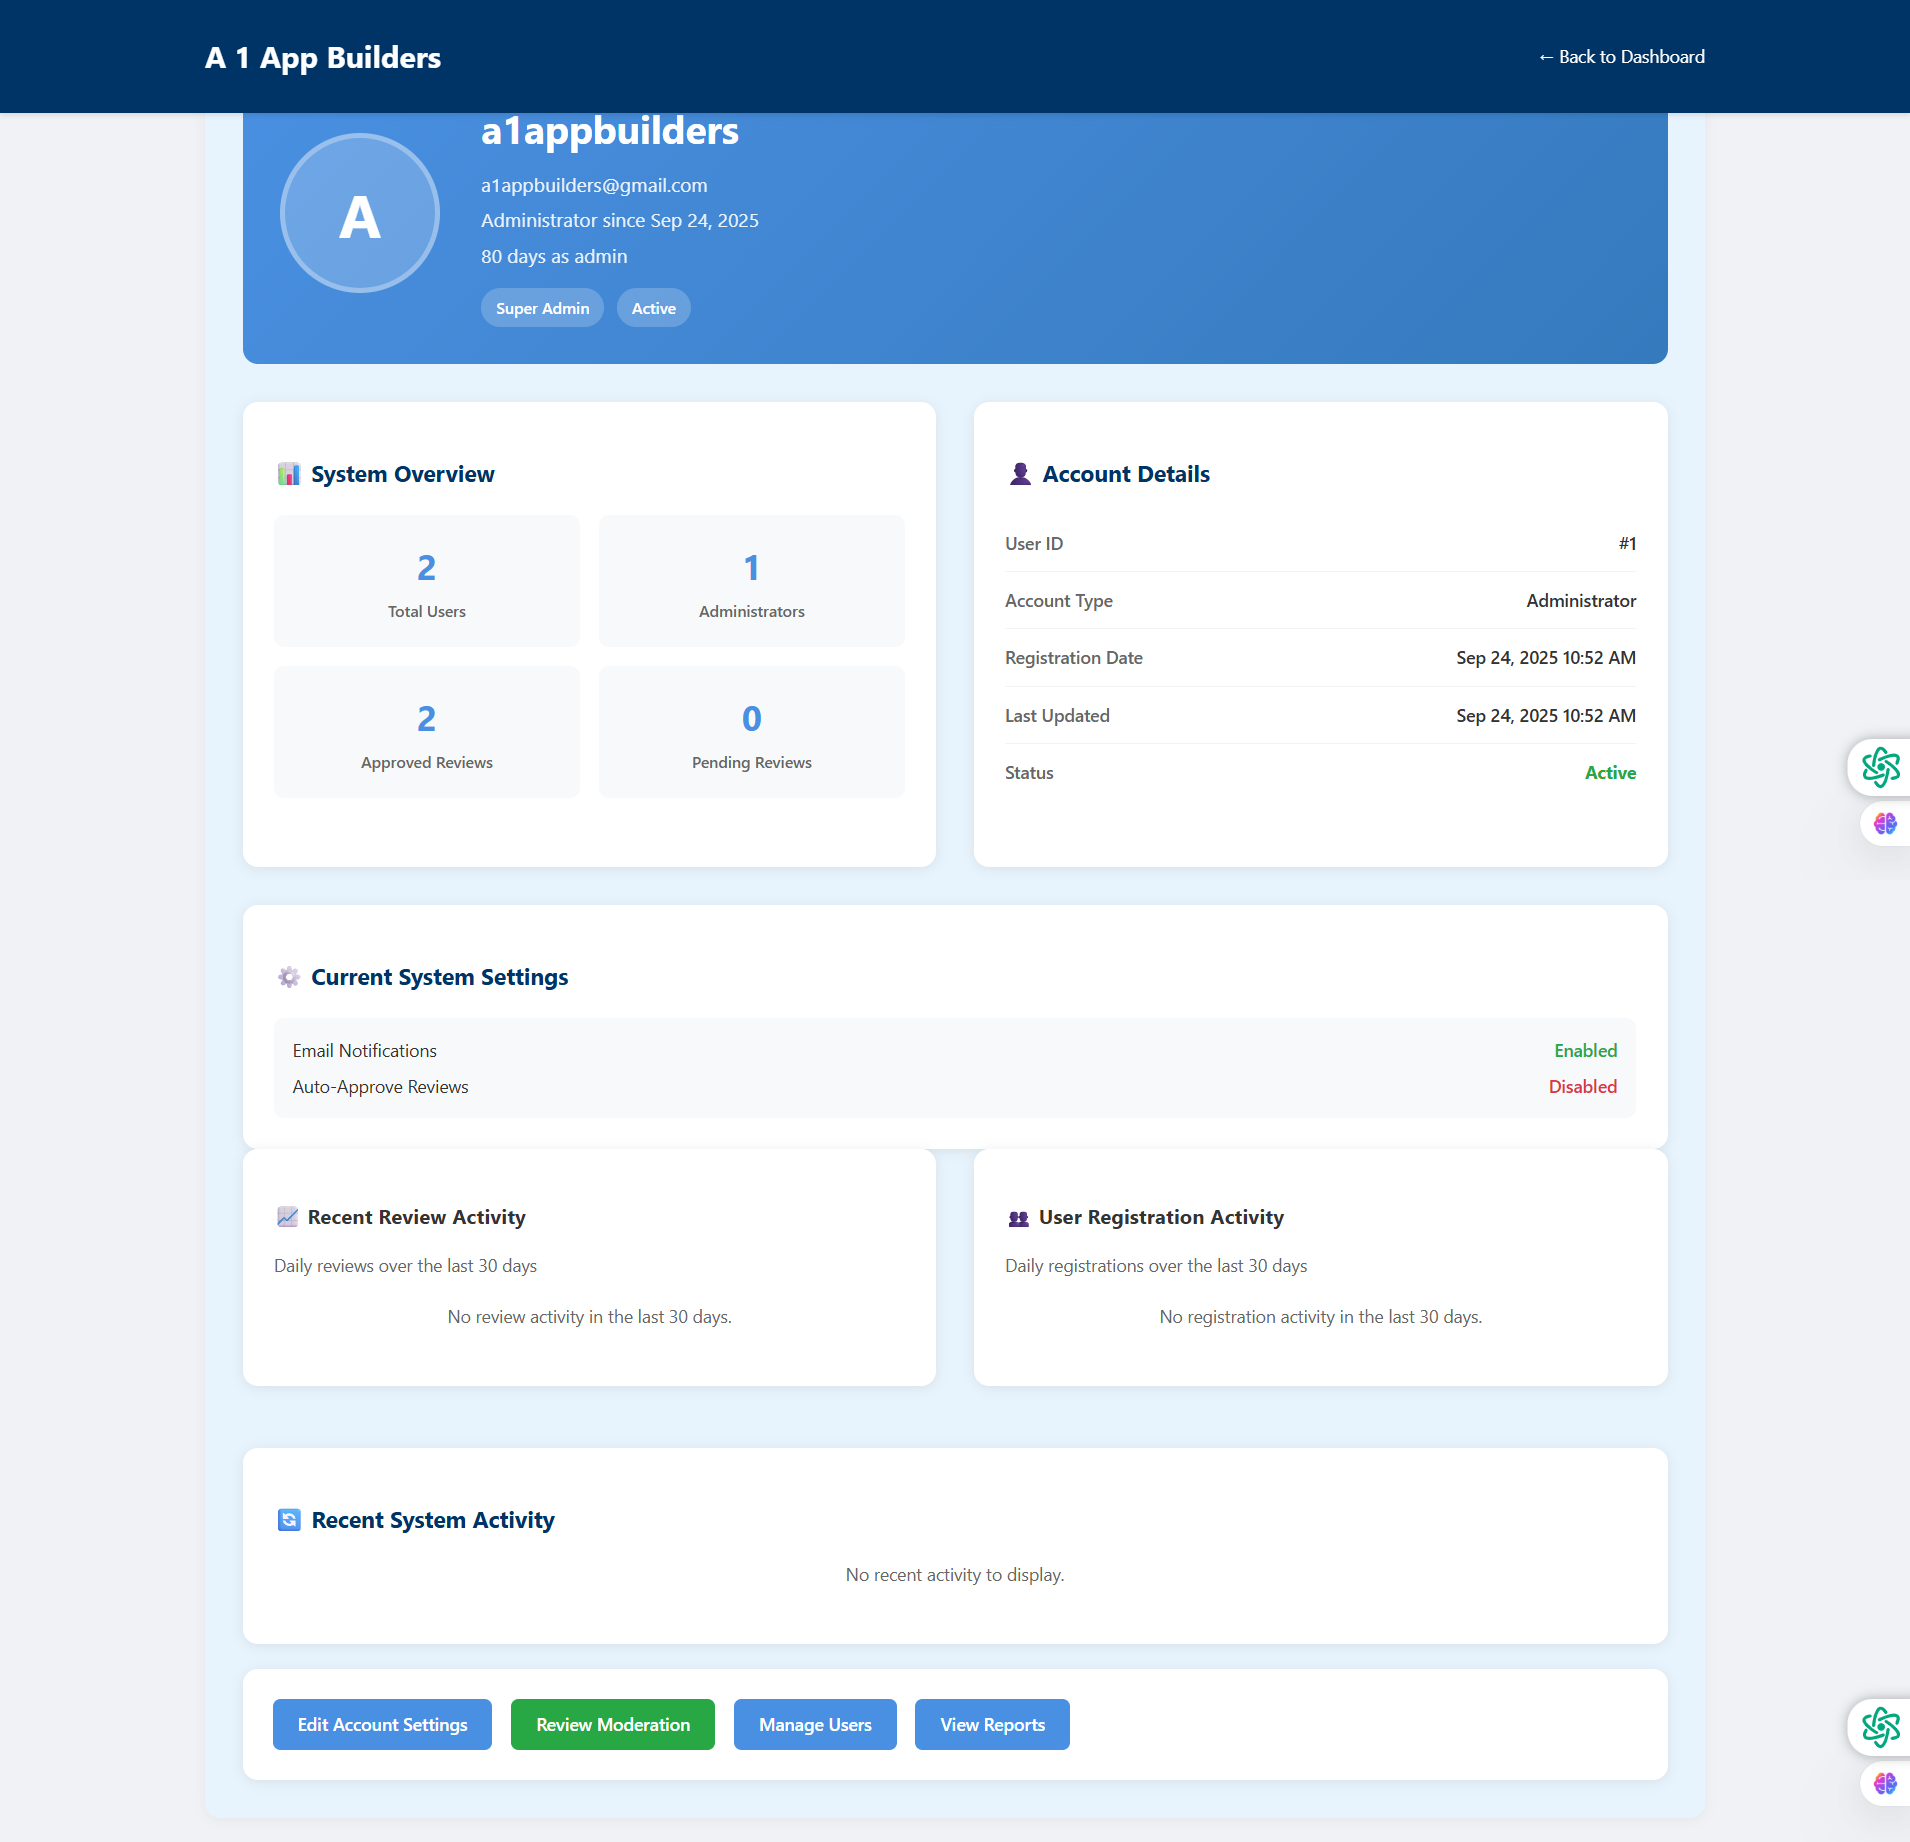This screenshot has width=1910, height=1842.
Task: Click the profile avatar circle with letter A
Action: click(x=360, y=213)
